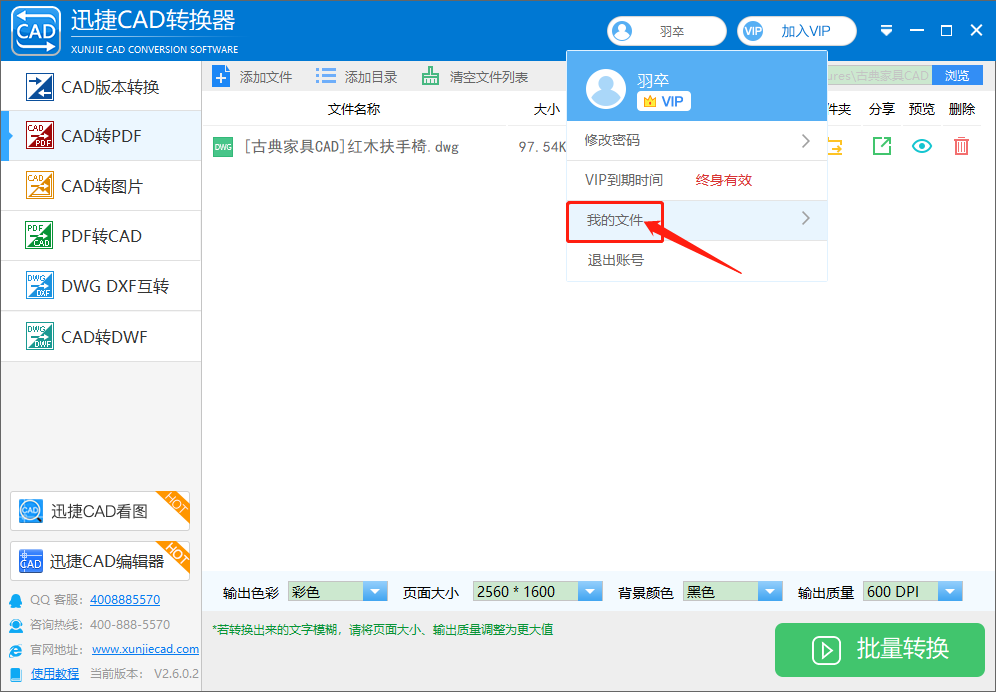
Task: Click the 文件名称 column header
Action: [x=354, y=109]
